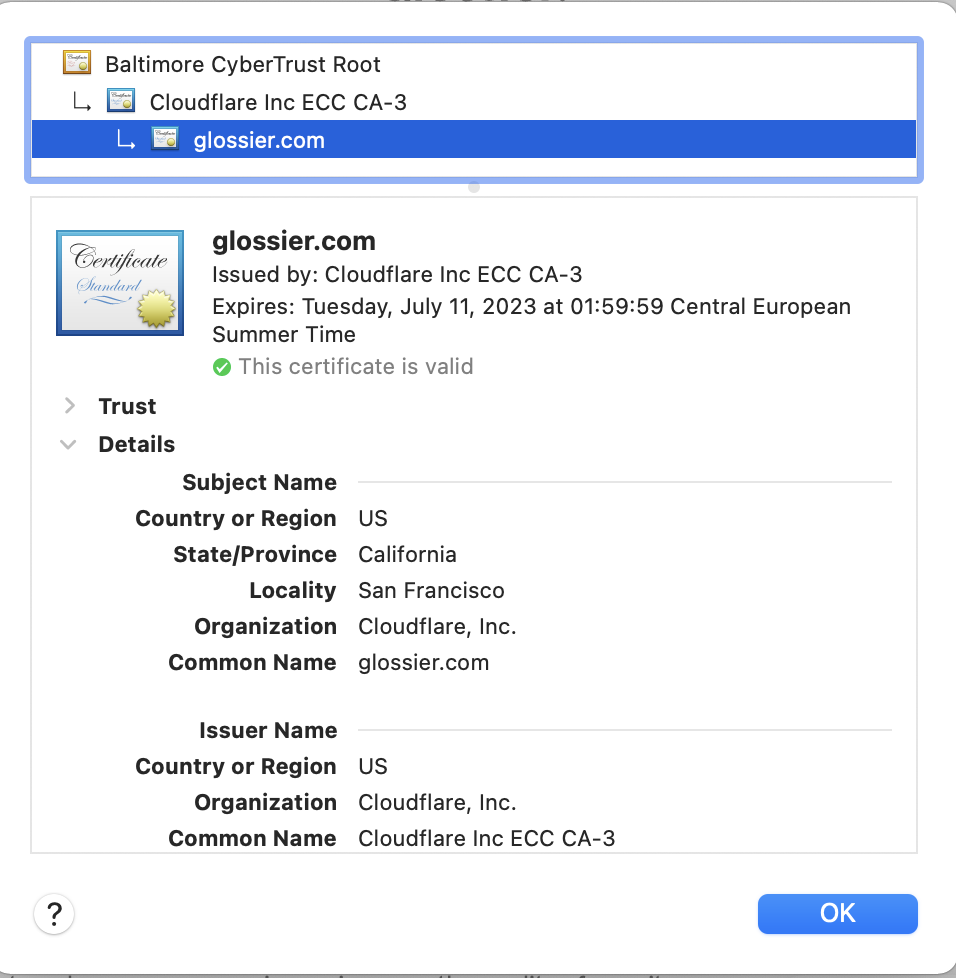Click the State/Province field label
Image resolution: width=956 pixels, height=978 pixels.
(255, 554)
